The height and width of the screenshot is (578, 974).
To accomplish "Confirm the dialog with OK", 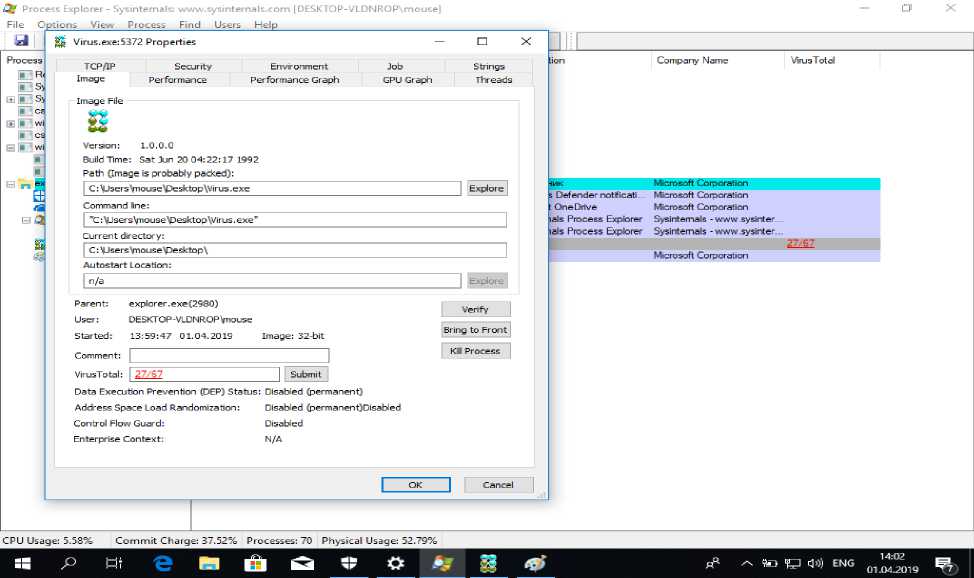I will (x=416, y=485).
